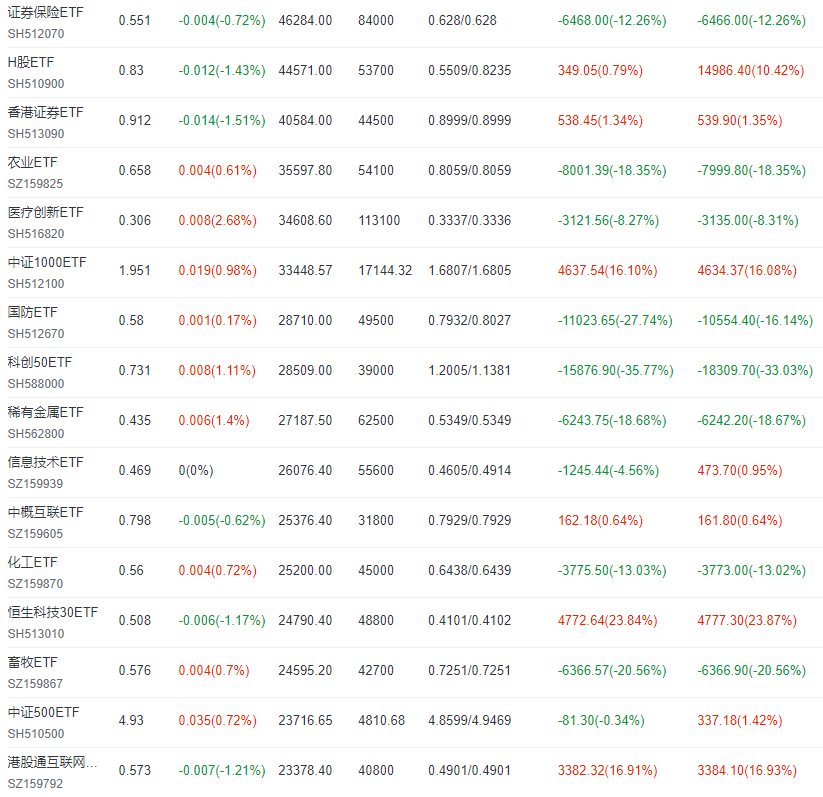Open the H股ETF fund name
823x797 pixels.
click(x=31, y=62)
